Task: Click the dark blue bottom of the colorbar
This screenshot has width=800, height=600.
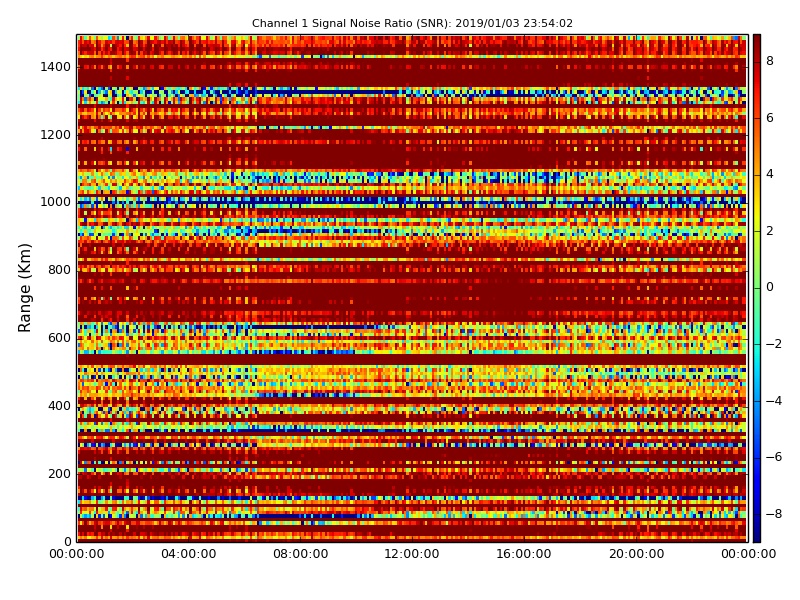Action: (757, 535)
